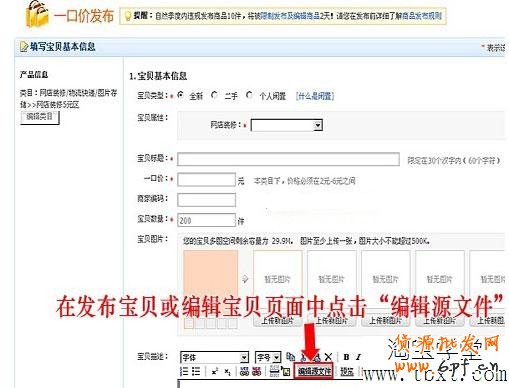Insert a numbered list

pyautogui.click(x=184, y=371)
